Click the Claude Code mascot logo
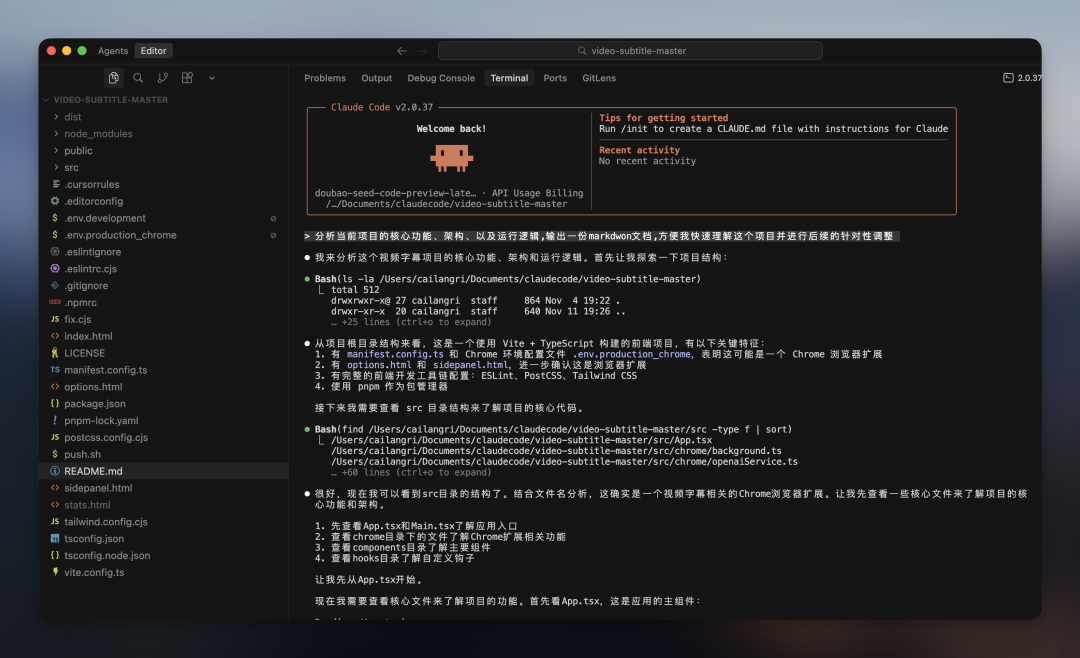This screenshot has width=1080, height=658. click(x=451, y=158)
